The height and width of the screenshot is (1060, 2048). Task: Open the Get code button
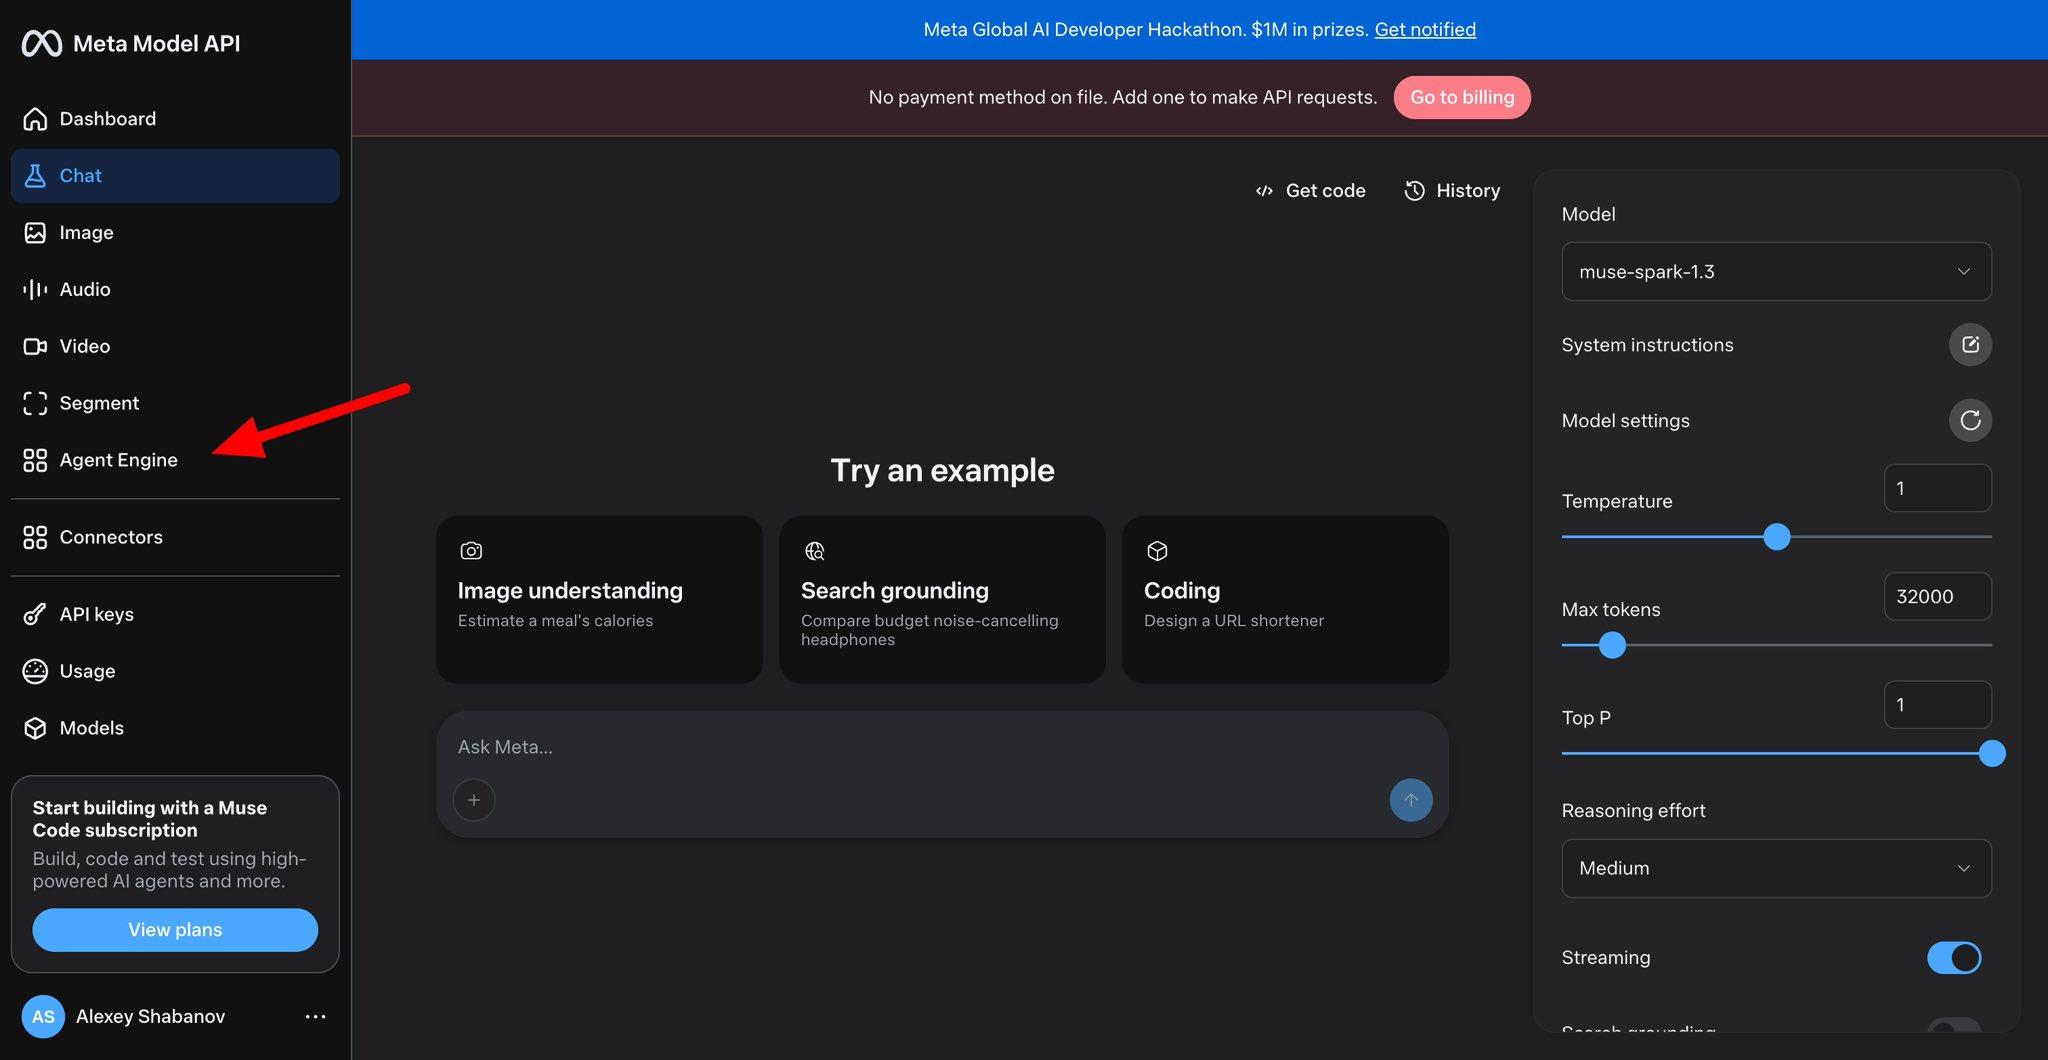pos(1311,191)
